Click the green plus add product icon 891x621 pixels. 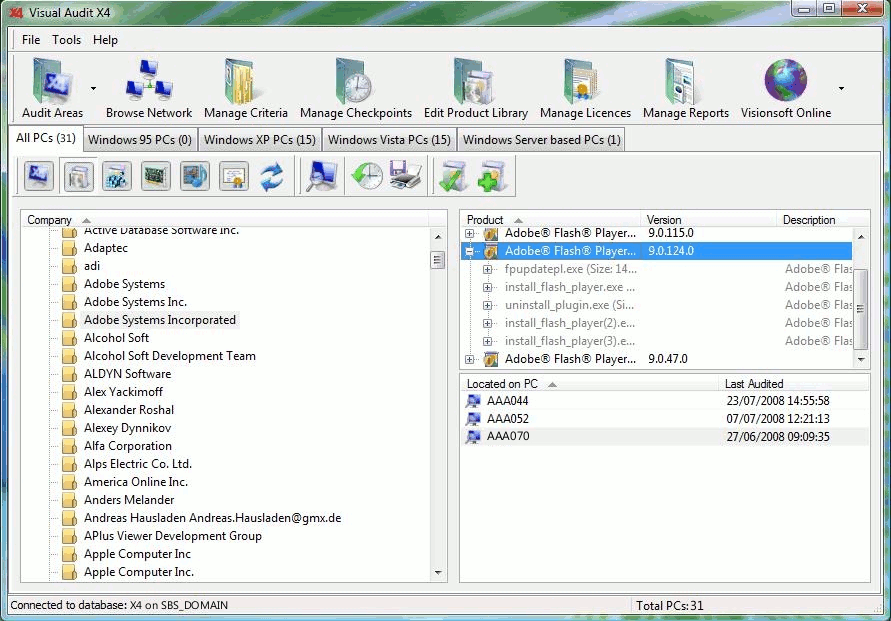(492, 176)
